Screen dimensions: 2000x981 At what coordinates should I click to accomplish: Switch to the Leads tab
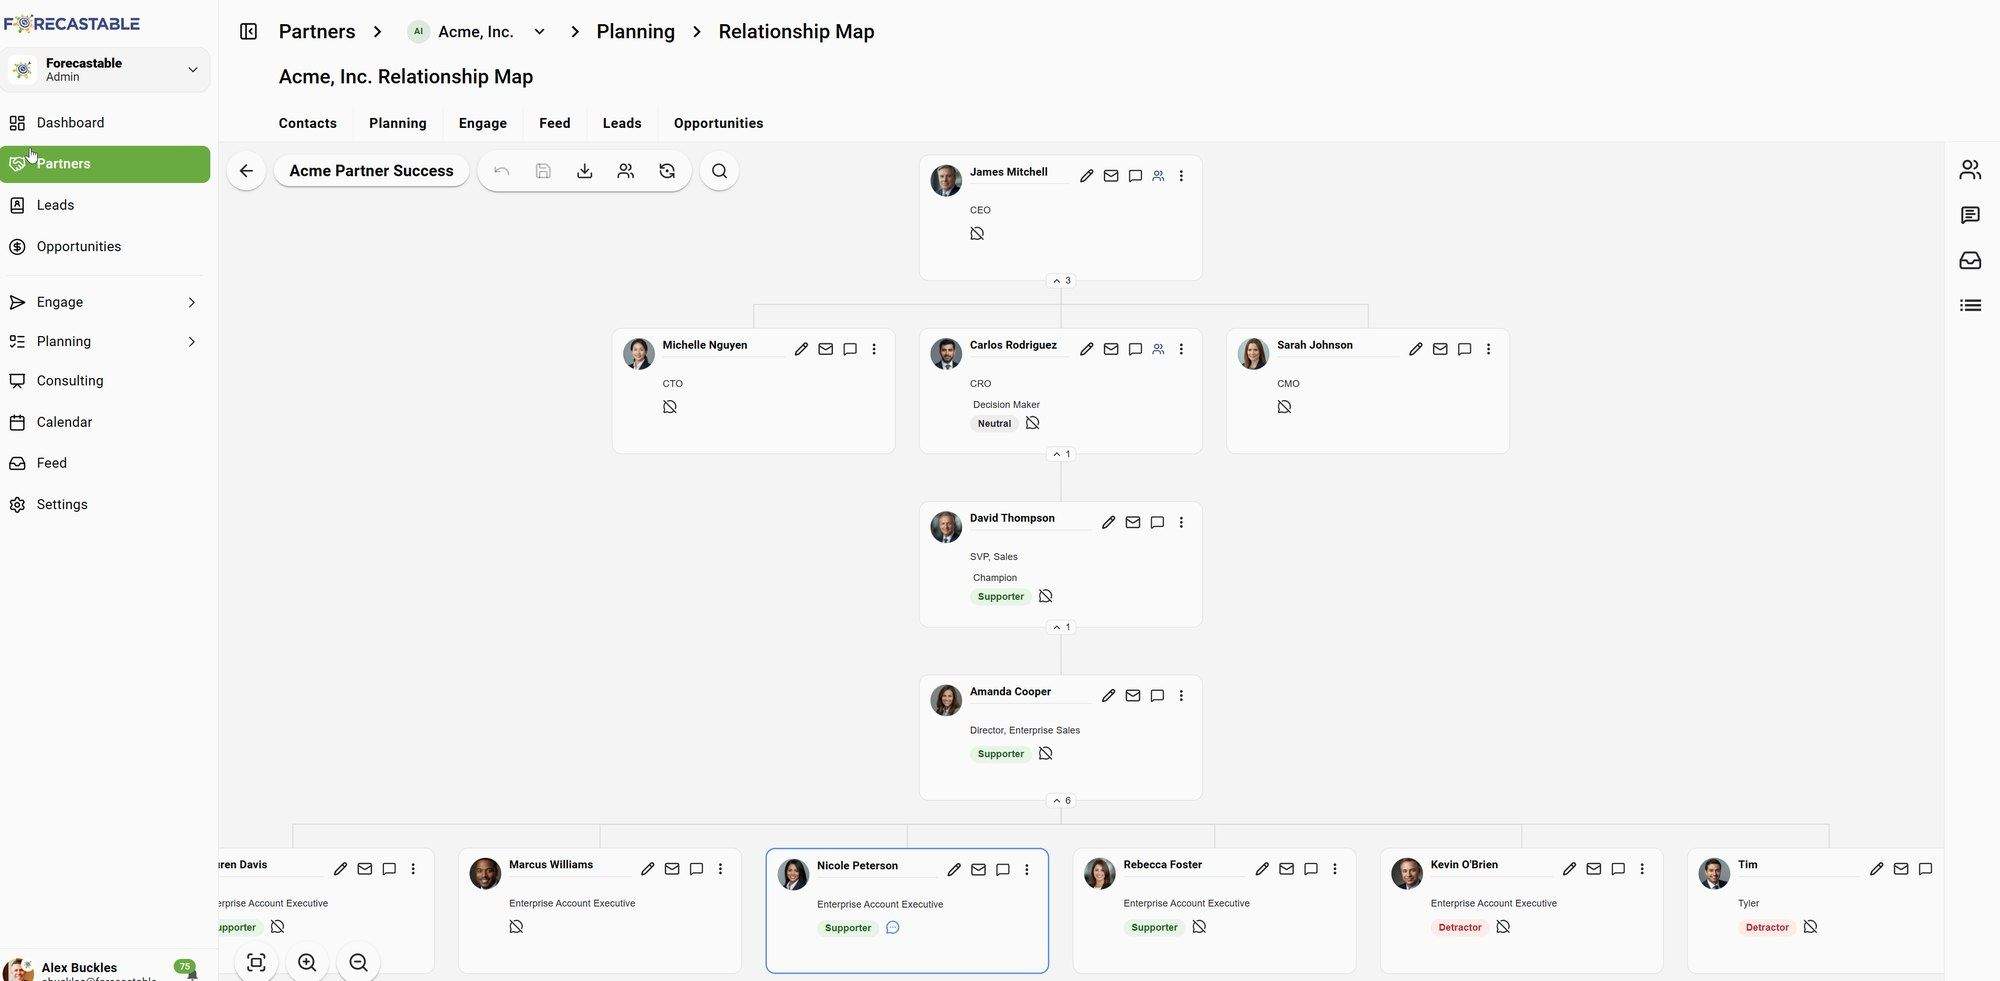622,124
